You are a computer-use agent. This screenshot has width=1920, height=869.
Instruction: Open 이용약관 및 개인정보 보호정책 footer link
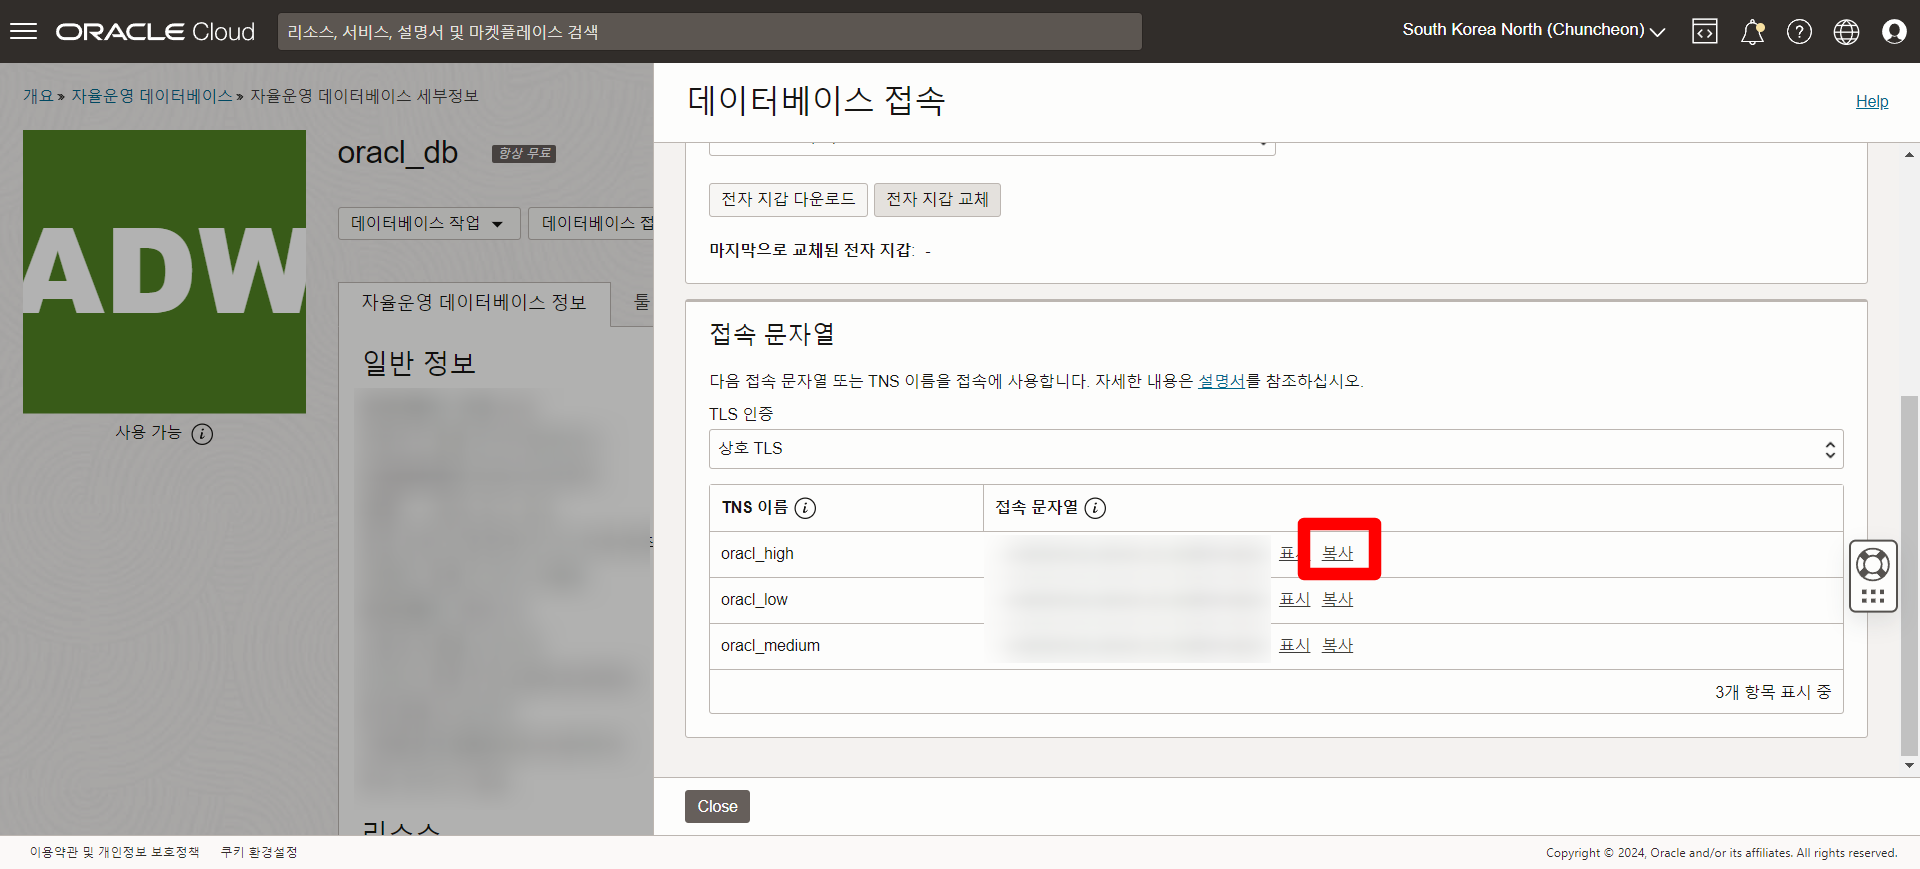(x=114, y=852)
